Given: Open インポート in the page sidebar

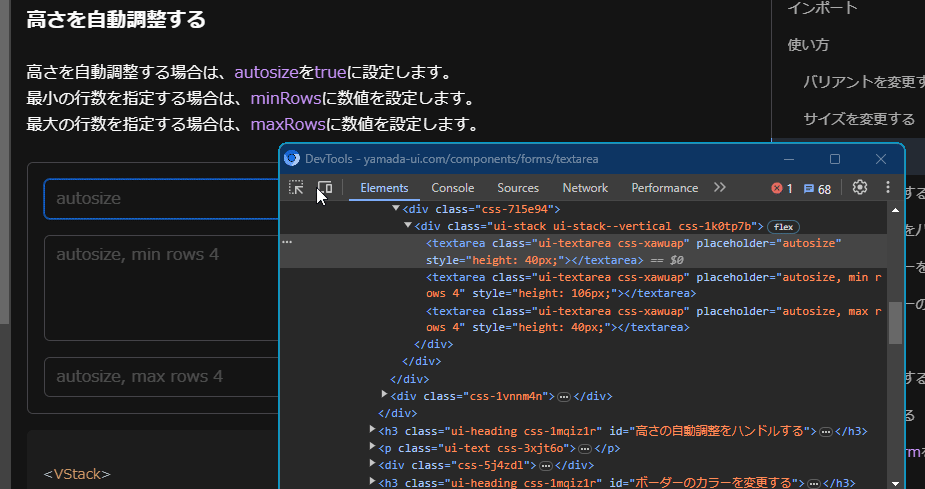Looking at the screenshot, I should coord(822,8).
